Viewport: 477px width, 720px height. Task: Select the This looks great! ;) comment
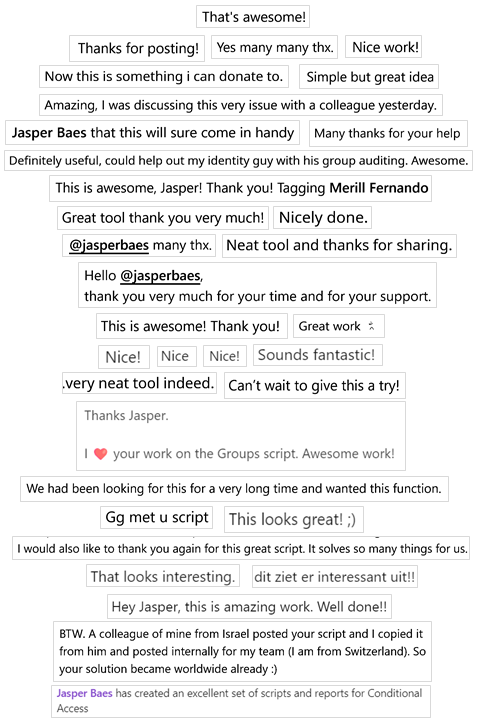[294, 519]
